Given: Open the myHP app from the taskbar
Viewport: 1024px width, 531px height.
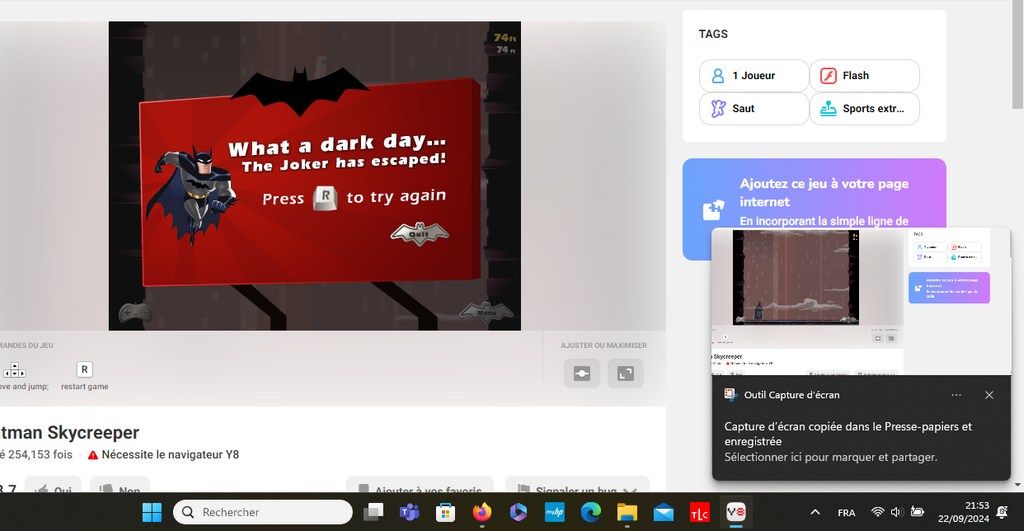Looking at the screenshot, I should pos(554,512).
